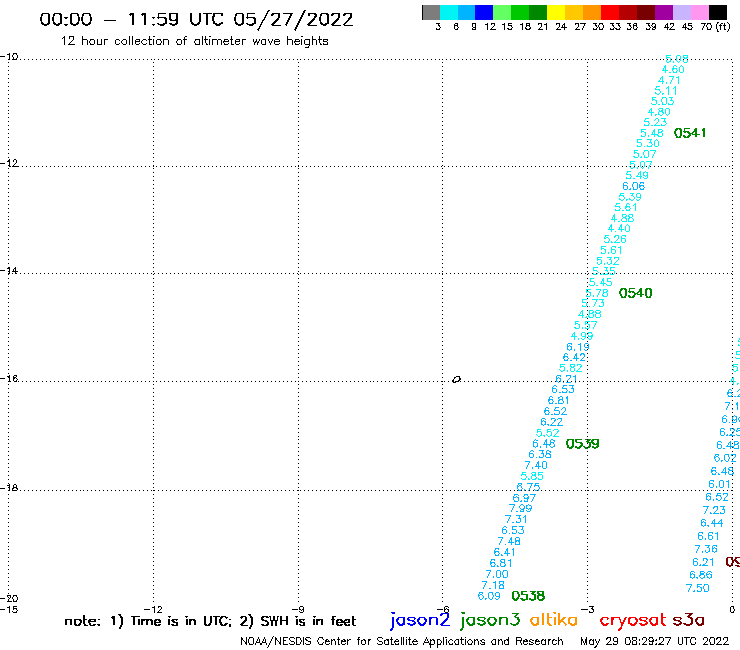The height and width of the screenshot is (650, 740).
Task: Click the green time stamp 0540
Action: point(635,293)
